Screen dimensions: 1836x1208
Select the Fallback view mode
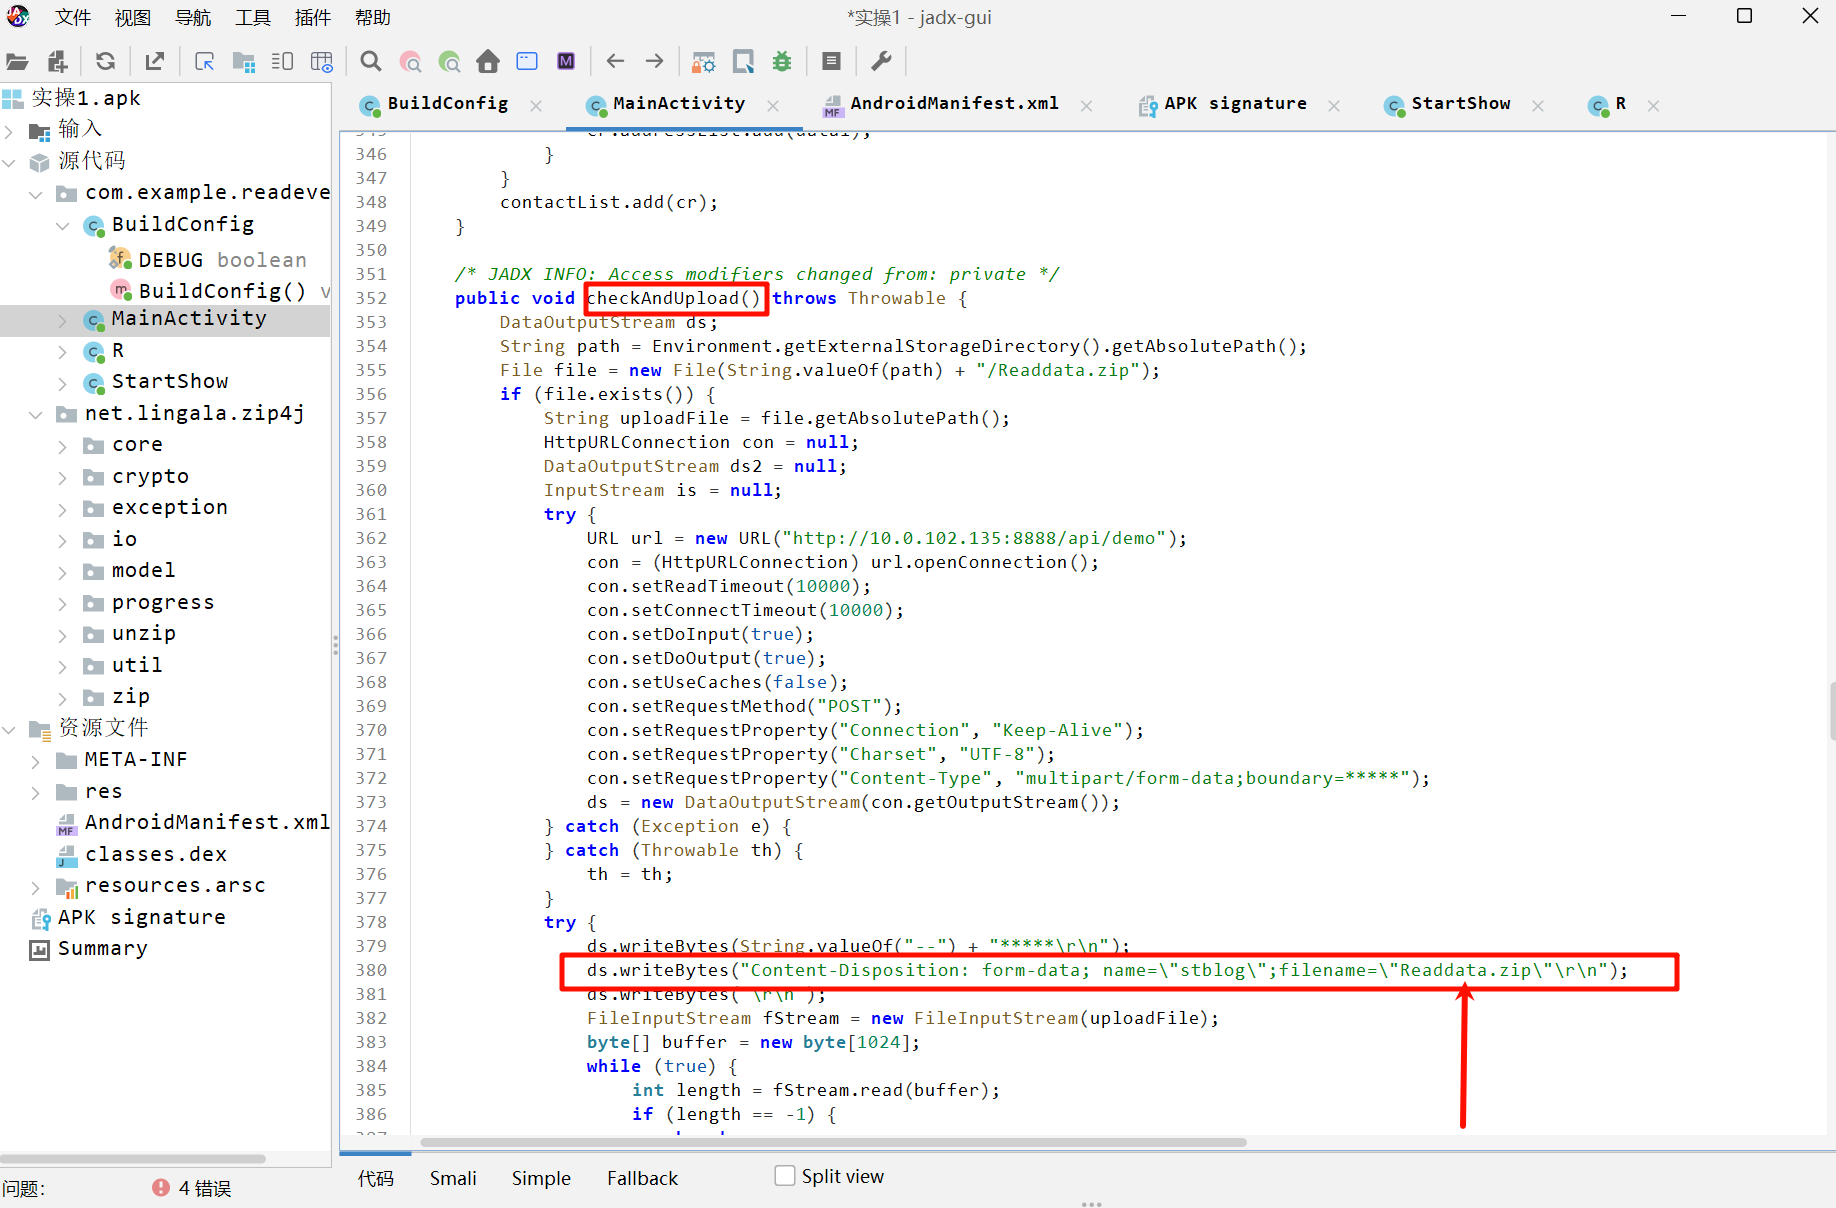642,1178
